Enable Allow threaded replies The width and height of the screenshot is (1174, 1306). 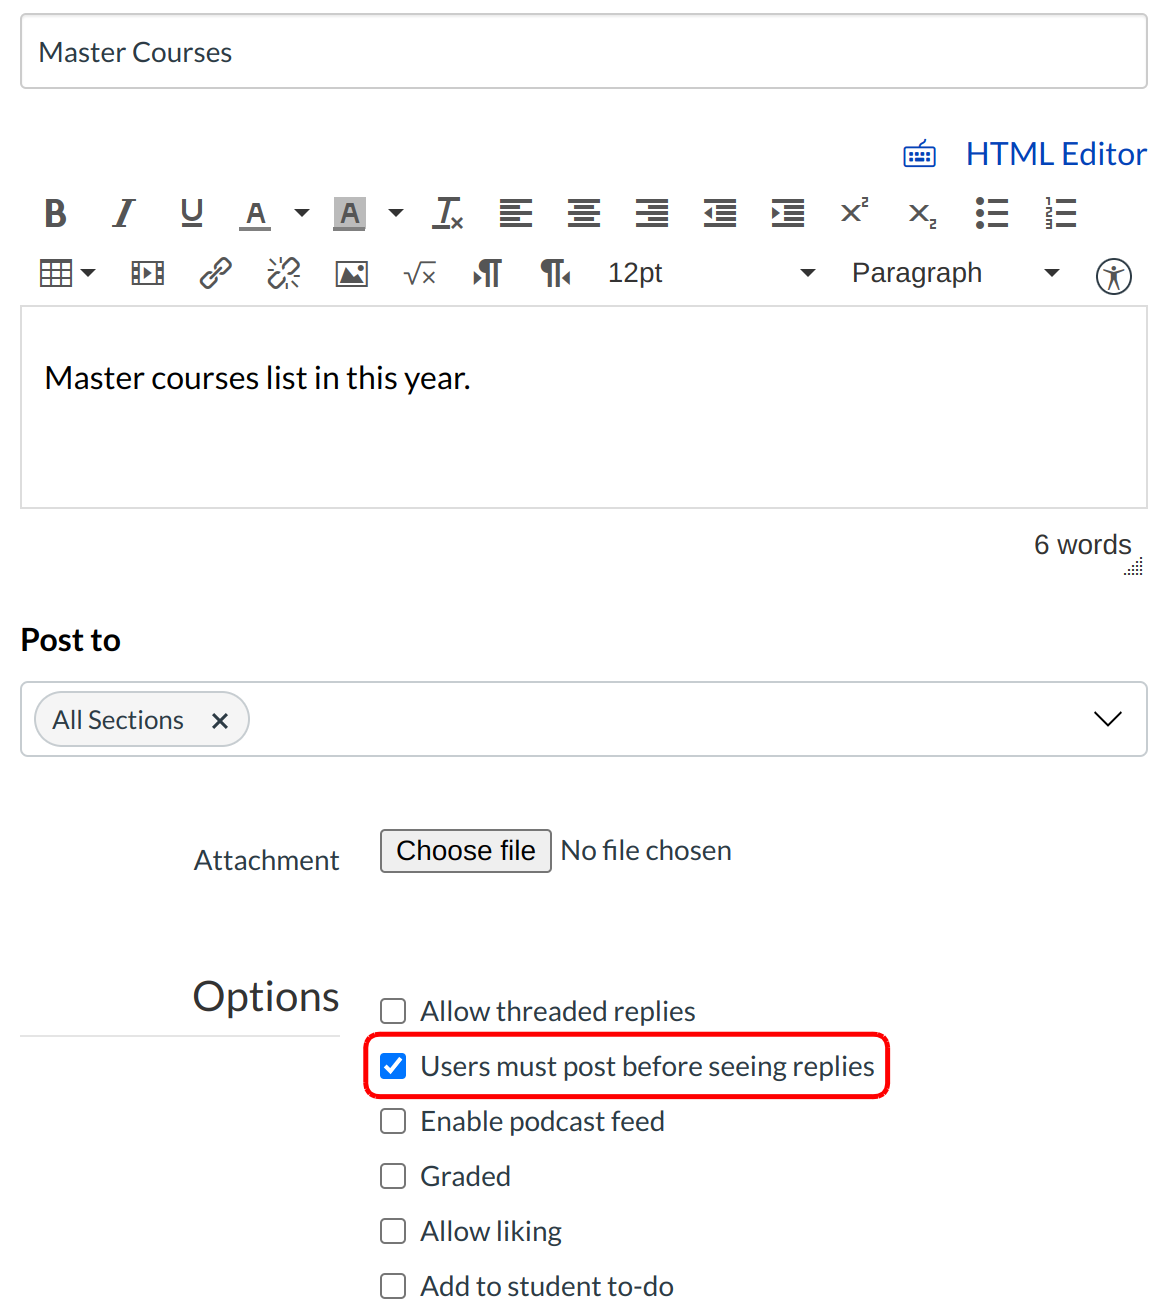point(393,1011)
